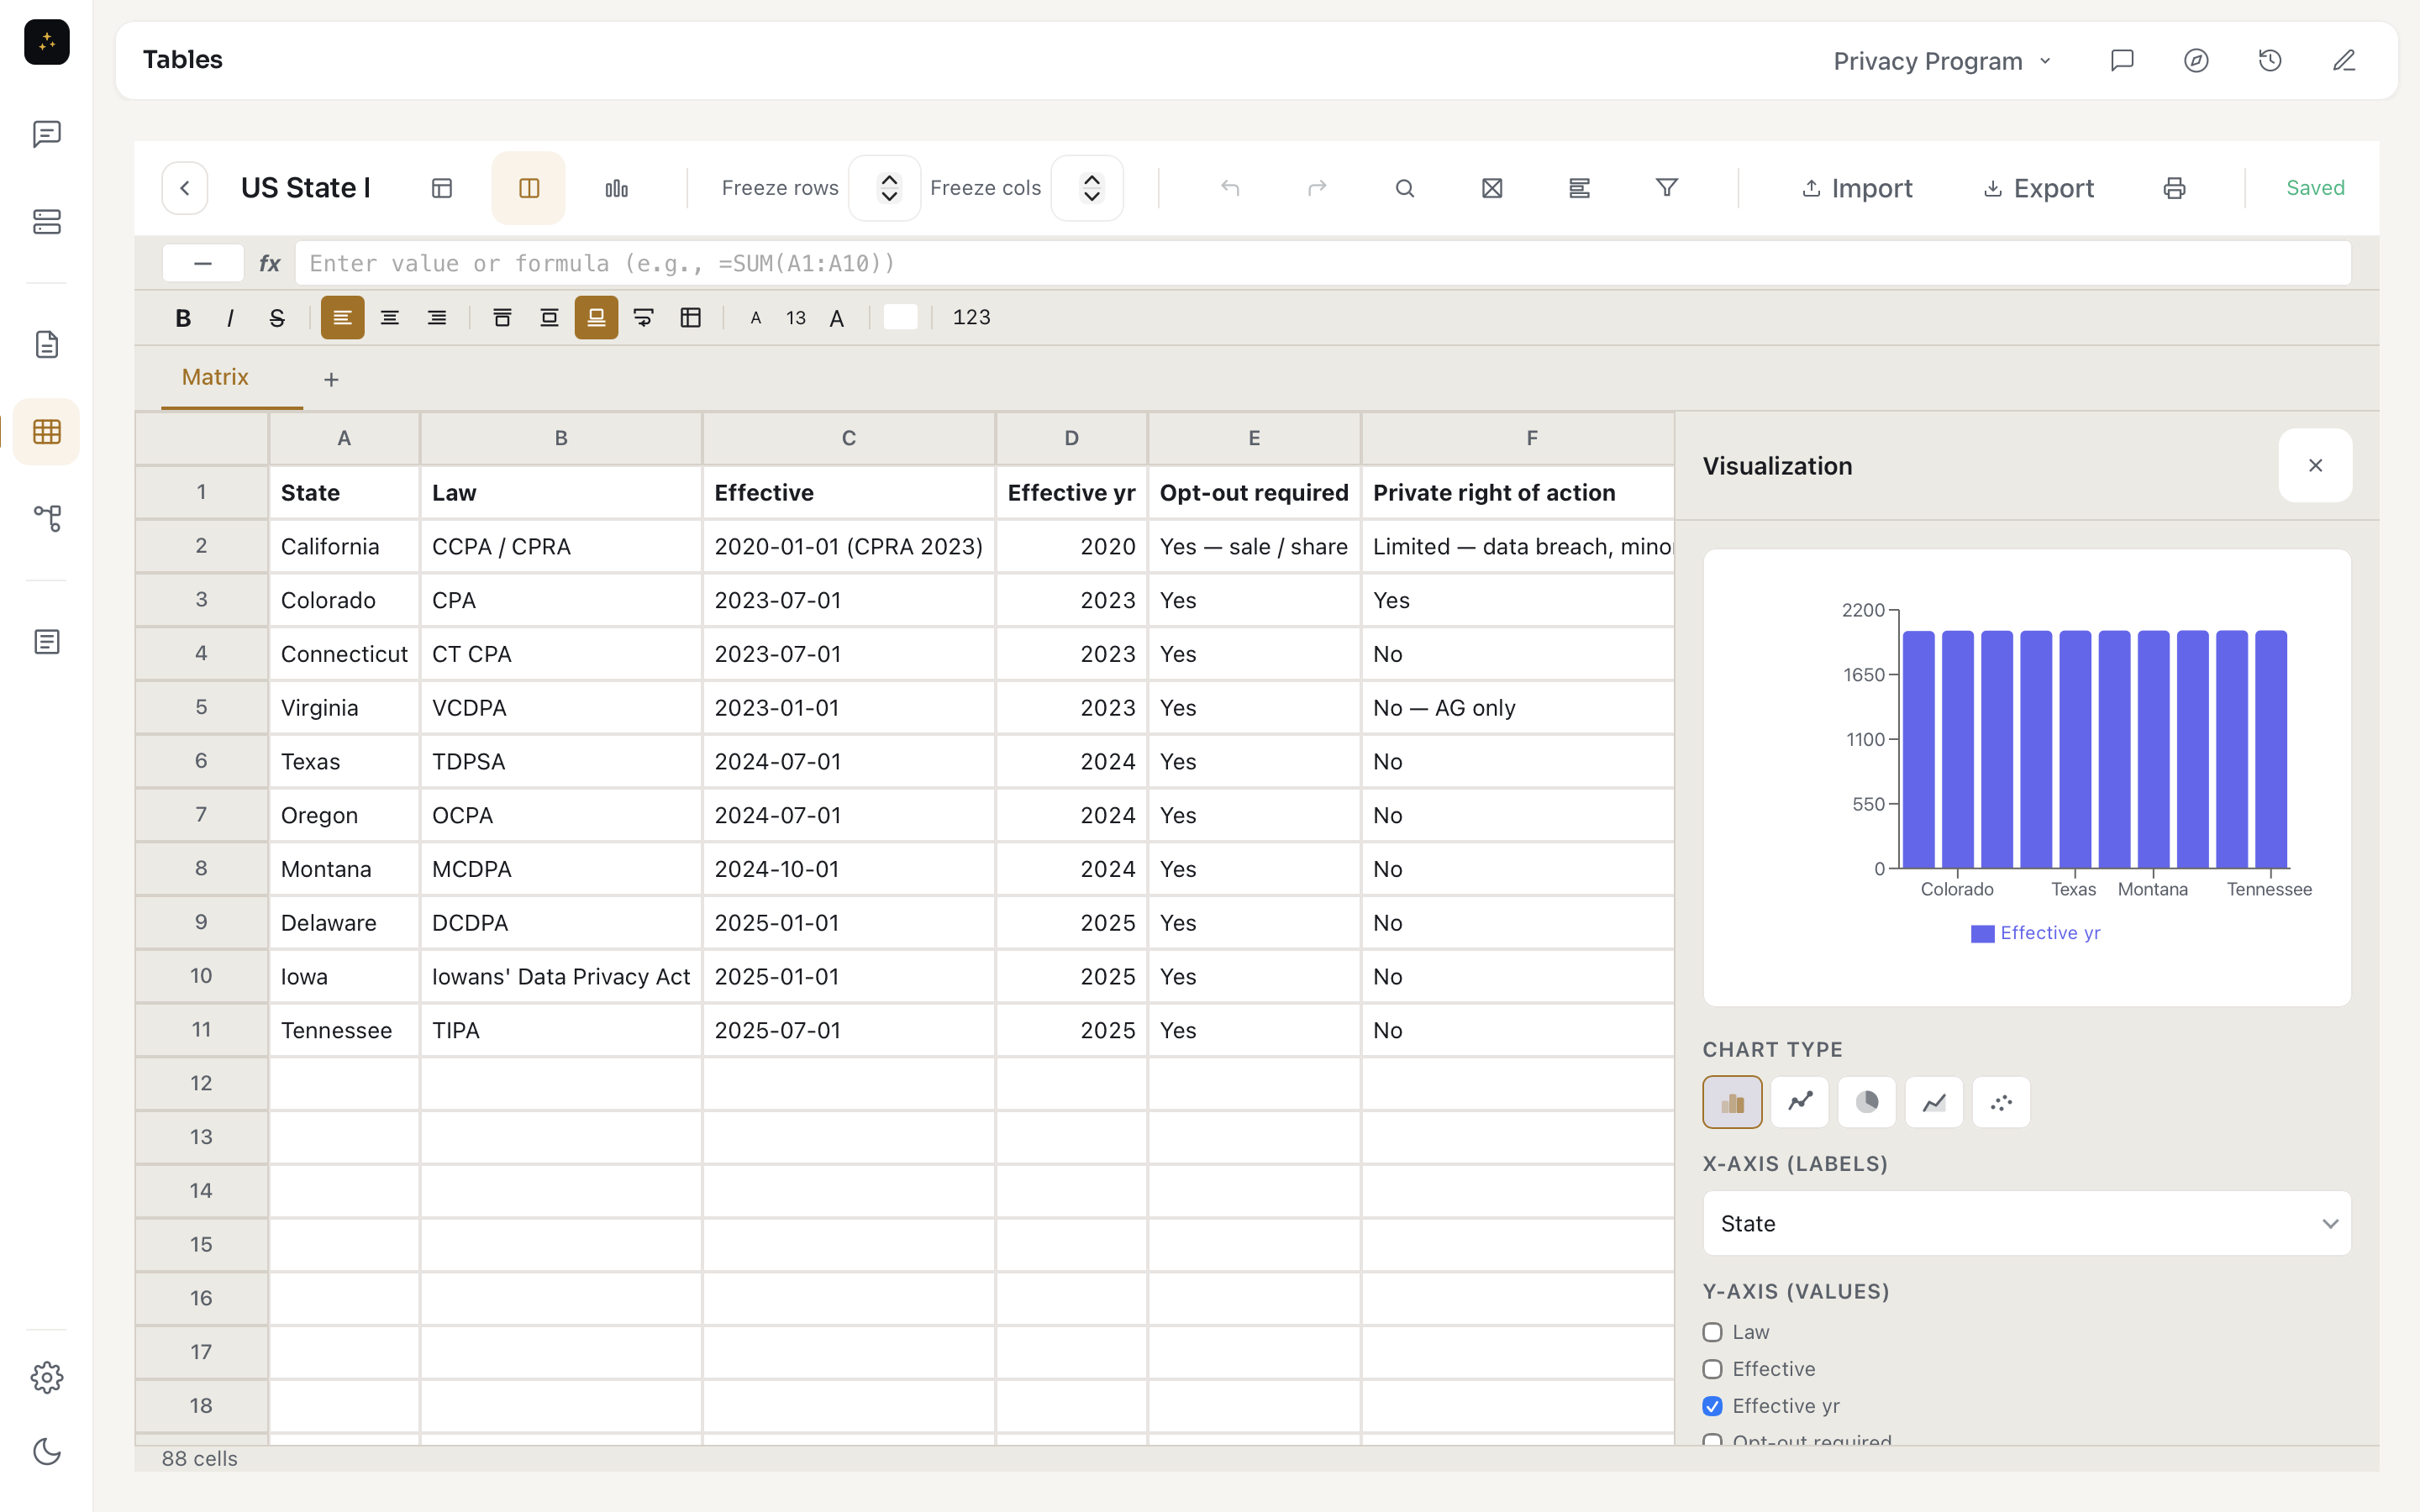This screenshot has height=1512, width=2420.
Task: Select align center
Action: tap(389, 318)
